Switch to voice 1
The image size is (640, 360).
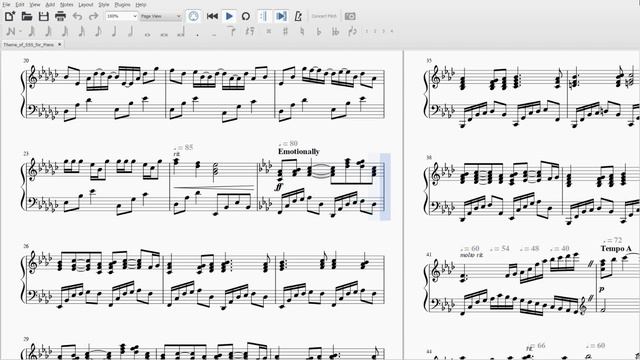(367, 31)
